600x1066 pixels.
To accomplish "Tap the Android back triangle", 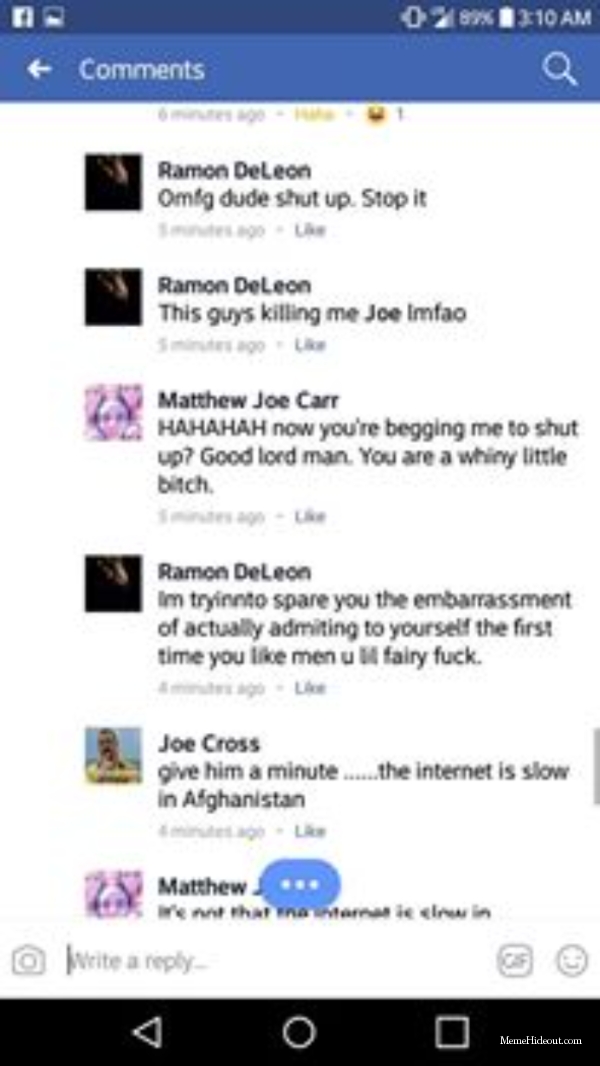I will click(x=147, y=1032).
